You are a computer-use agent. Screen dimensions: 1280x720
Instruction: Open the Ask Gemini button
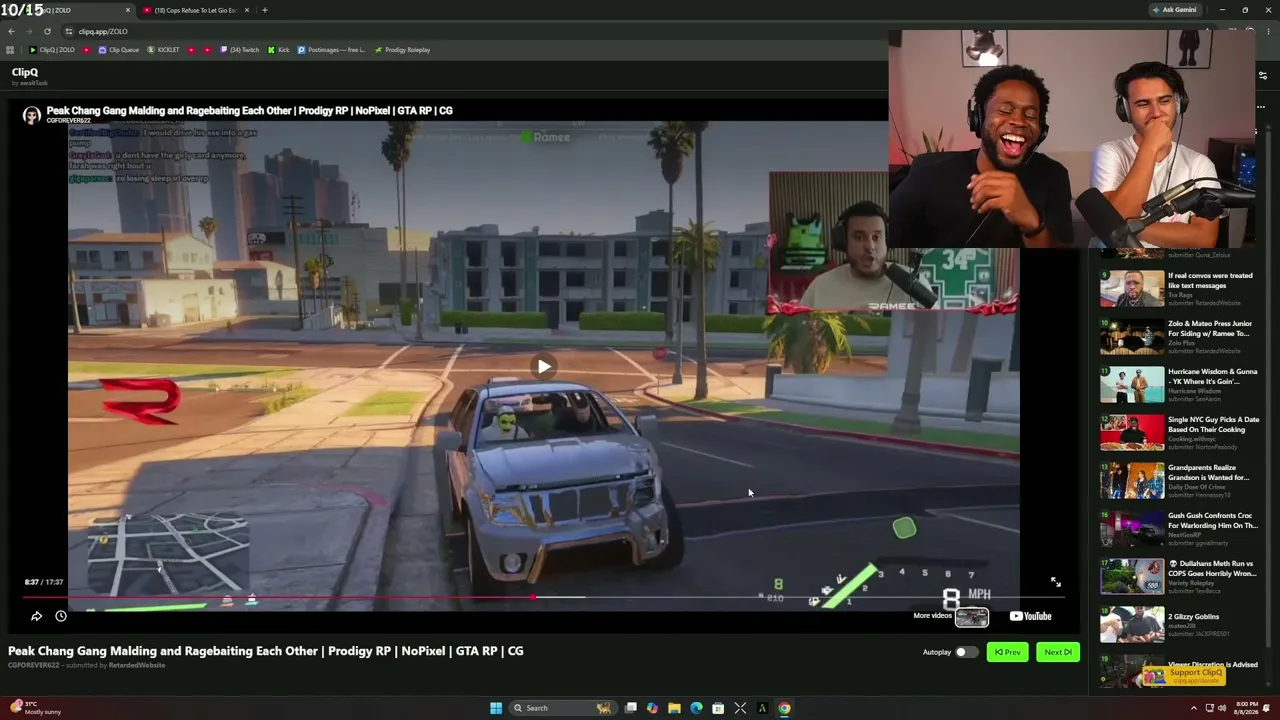point(1175,10)
